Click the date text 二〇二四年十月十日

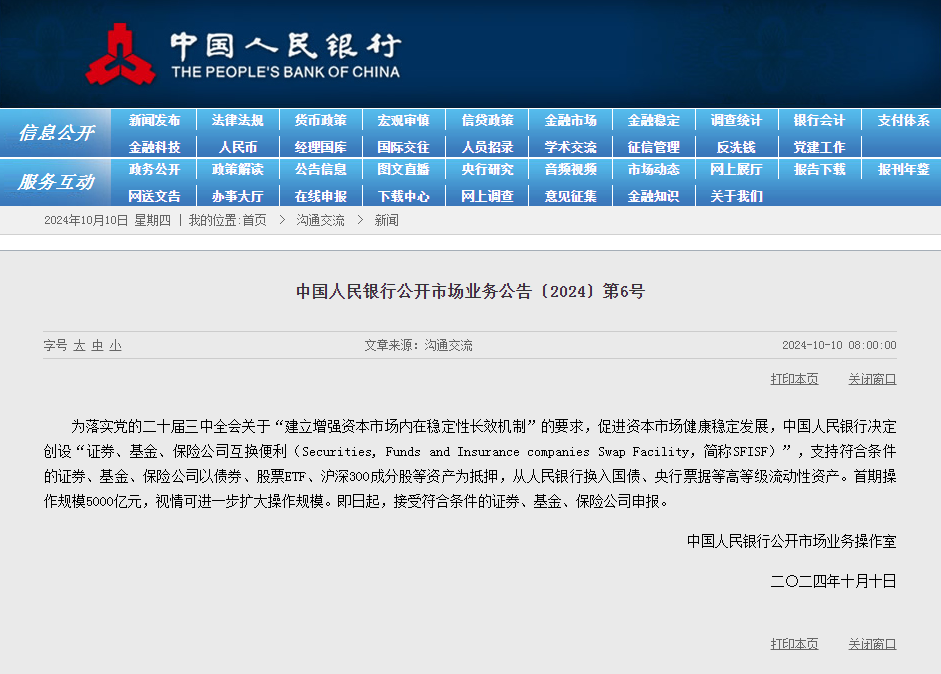pos(834,581)
